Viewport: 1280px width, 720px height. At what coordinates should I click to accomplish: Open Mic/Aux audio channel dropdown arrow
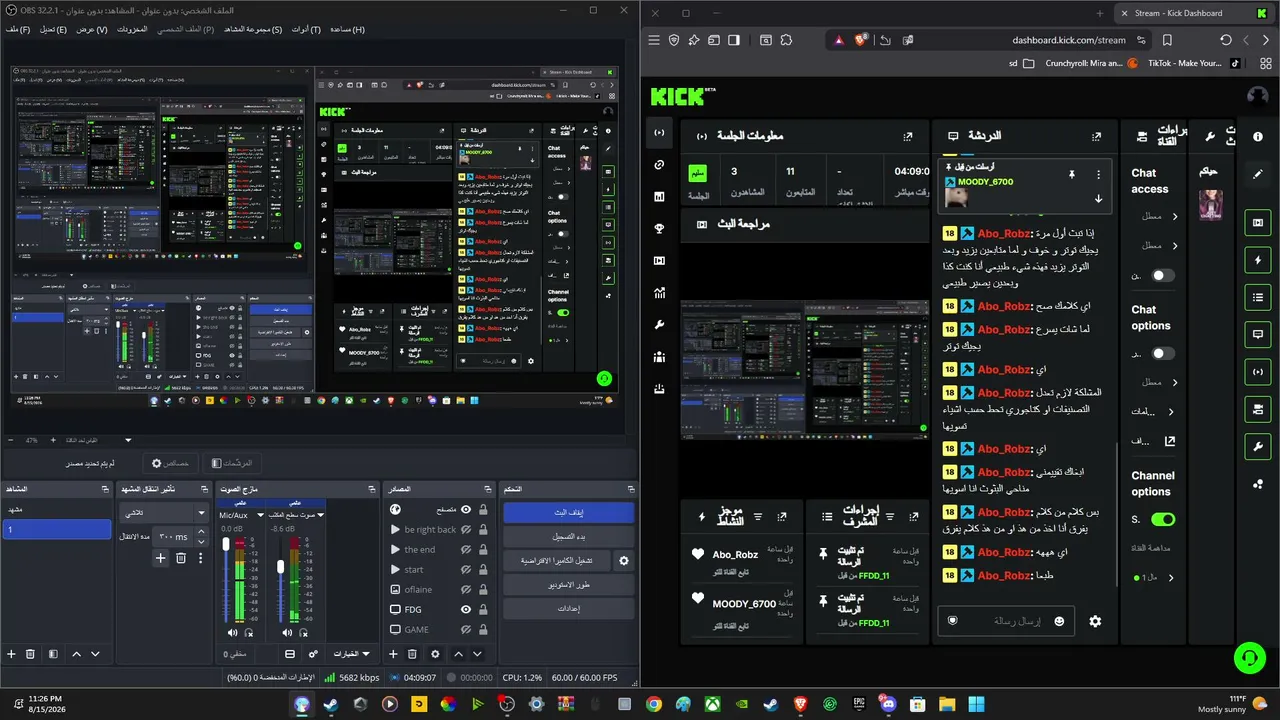(260, 515)
